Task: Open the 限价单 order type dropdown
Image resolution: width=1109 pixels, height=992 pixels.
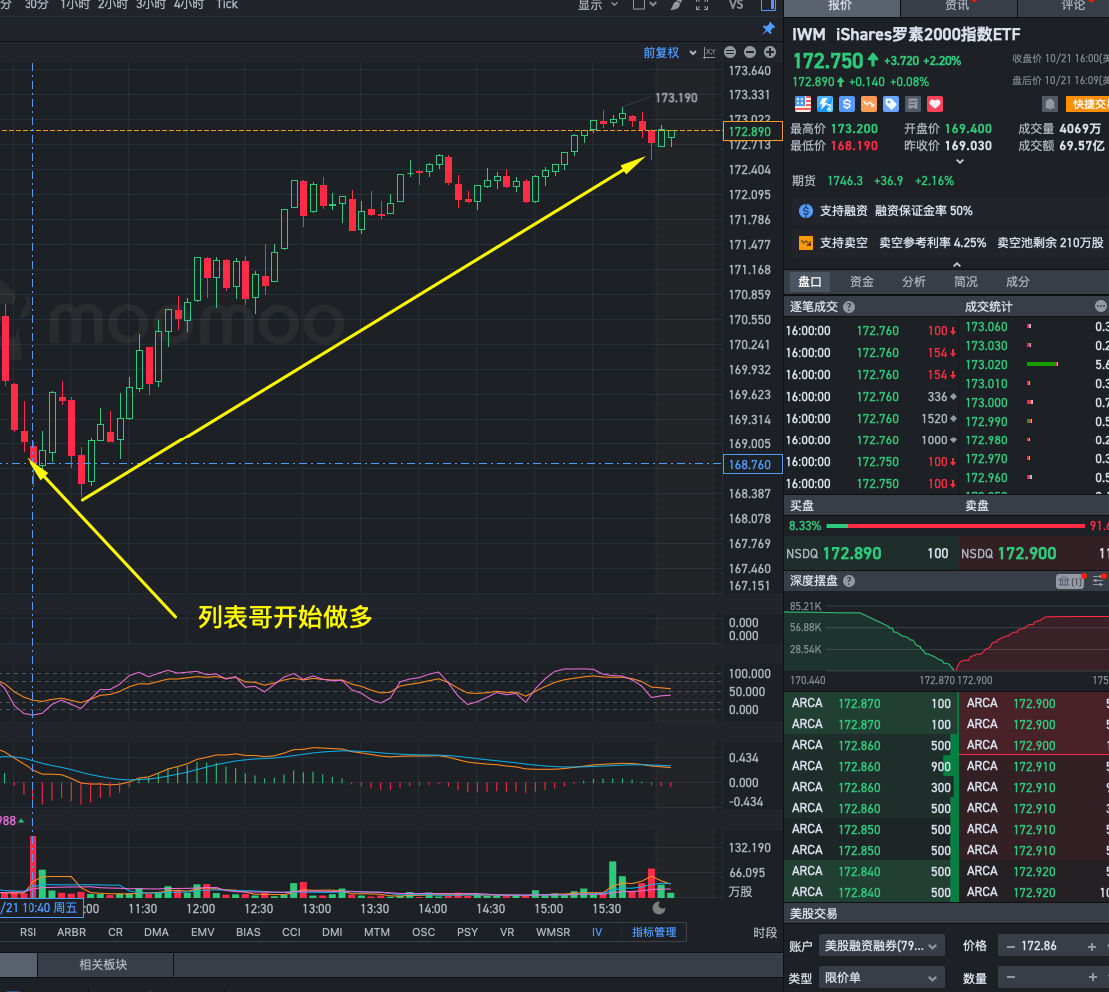Action: click(x=882, y=978)
